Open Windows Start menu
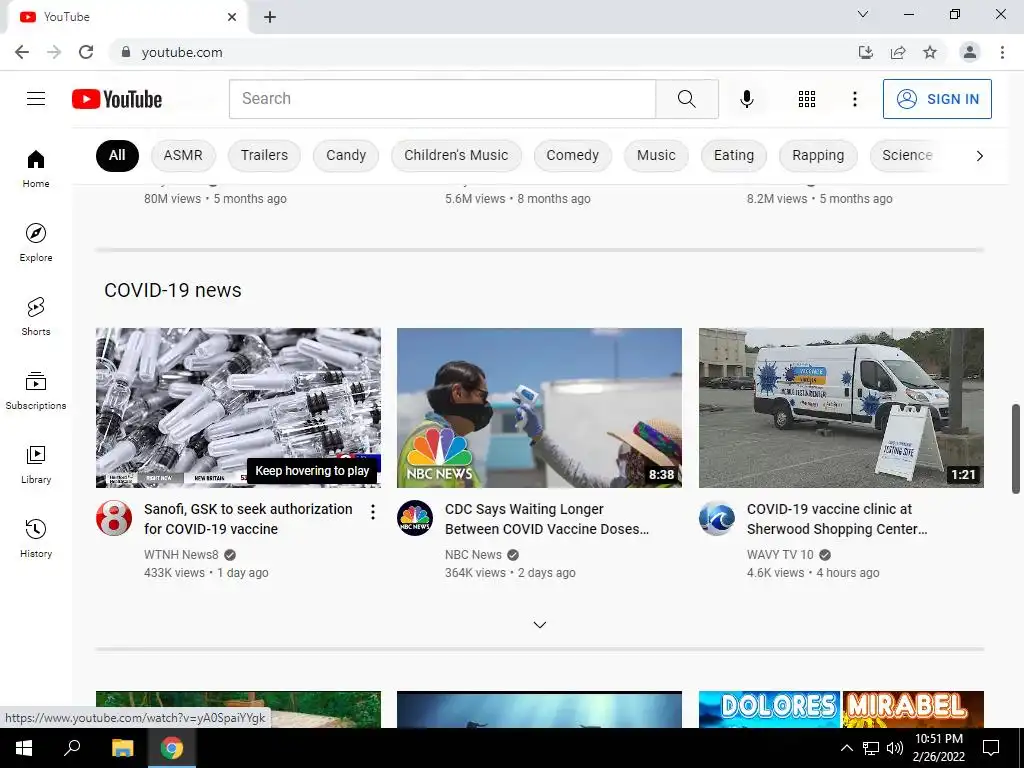 click(24, 748)
